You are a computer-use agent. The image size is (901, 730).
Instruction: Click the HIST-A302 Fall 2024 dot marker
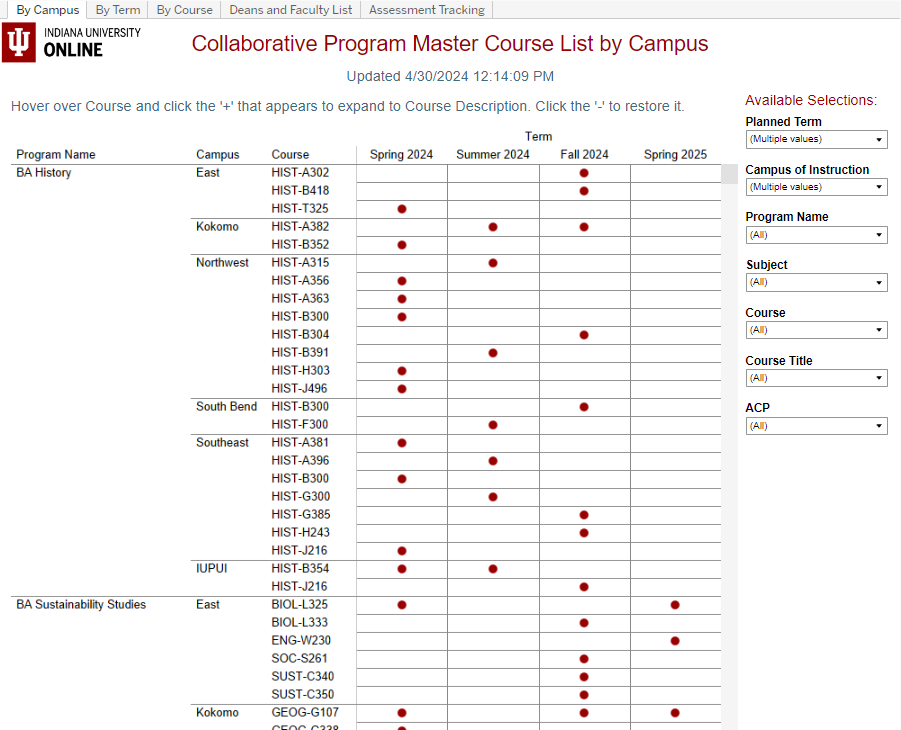(x=584, y=173)
